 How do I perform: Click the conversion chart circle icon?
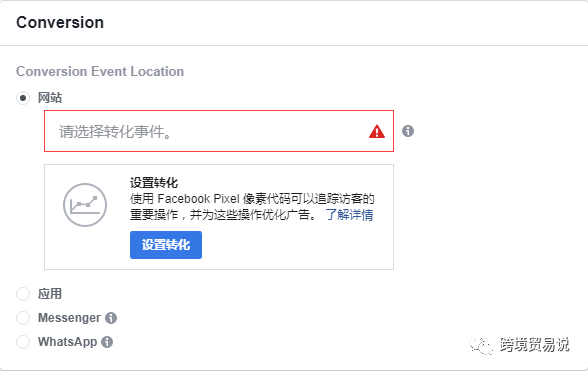(85, 205)
